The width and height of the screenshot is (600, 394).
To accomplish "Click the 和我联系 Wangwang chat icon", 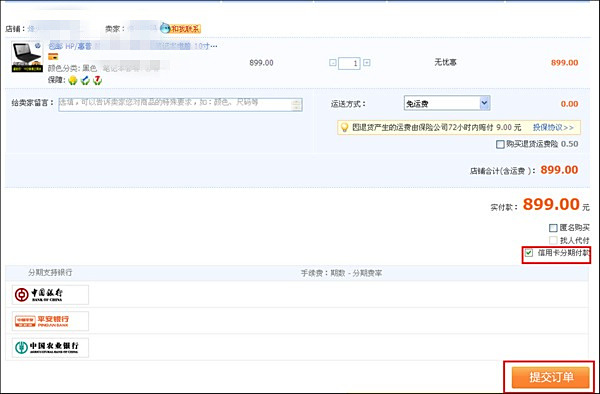I will pyautogui.click(x=180, y=28).
